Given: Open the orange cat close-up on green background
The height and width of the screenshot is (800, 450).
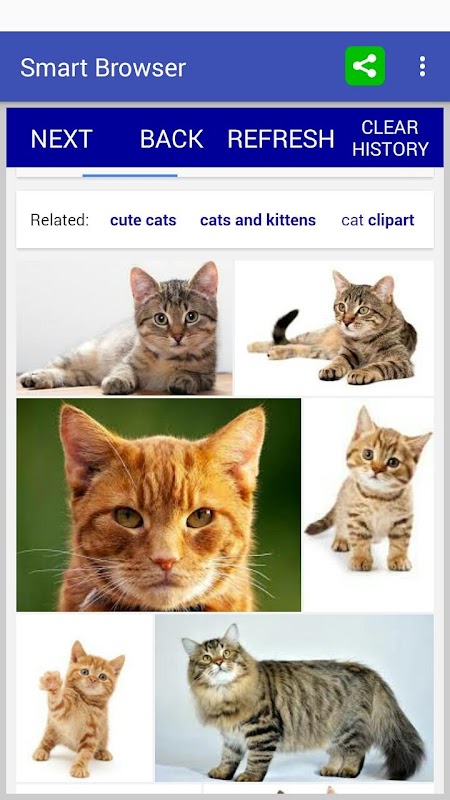Looking at the screenshot, I should (x=159, y=505).
